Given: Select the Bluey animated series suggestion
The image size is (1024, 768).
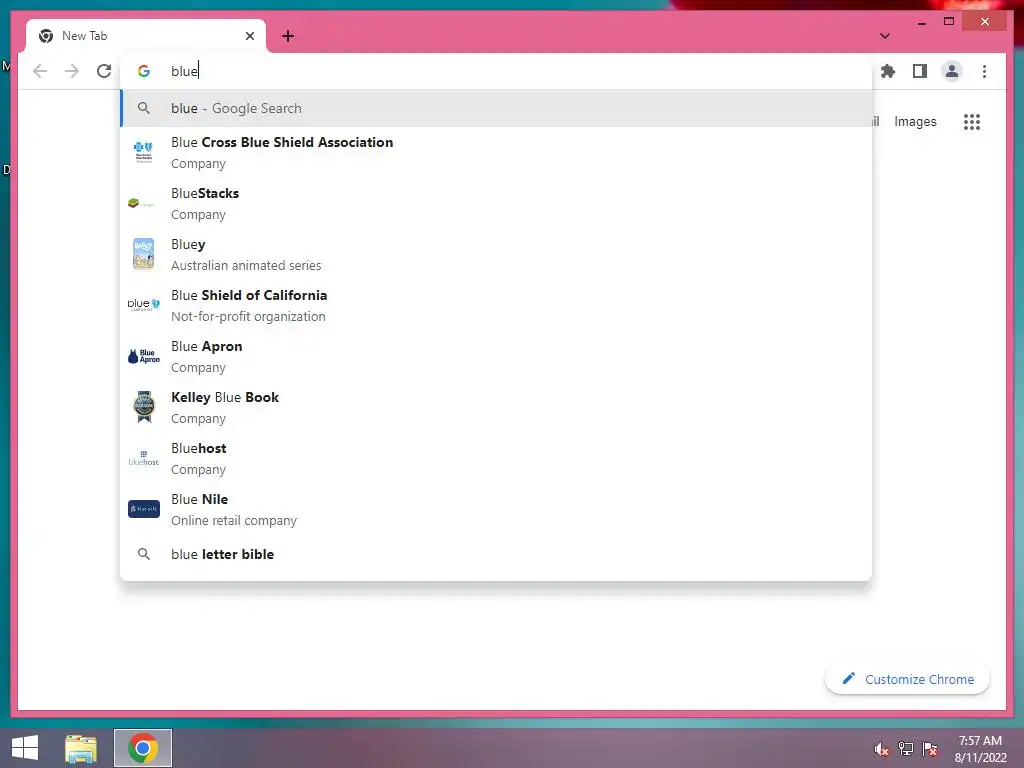Looking at the screenshot, I should tap(496, 254).
